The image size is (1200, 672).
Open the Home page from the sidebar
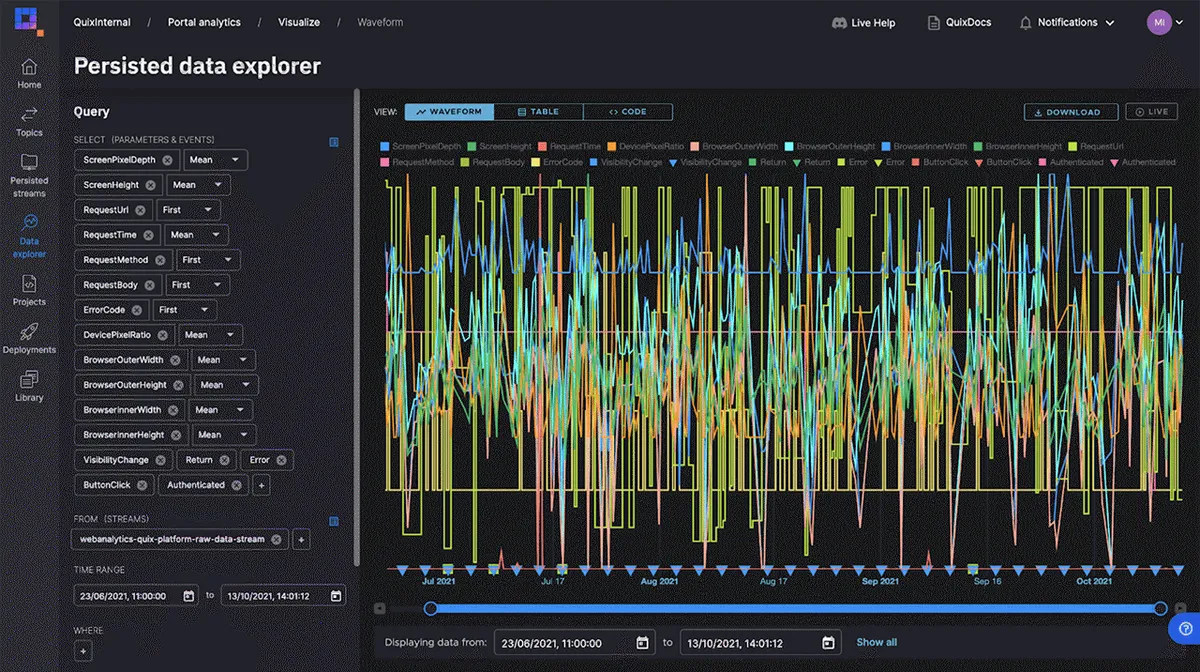point(29,70)
